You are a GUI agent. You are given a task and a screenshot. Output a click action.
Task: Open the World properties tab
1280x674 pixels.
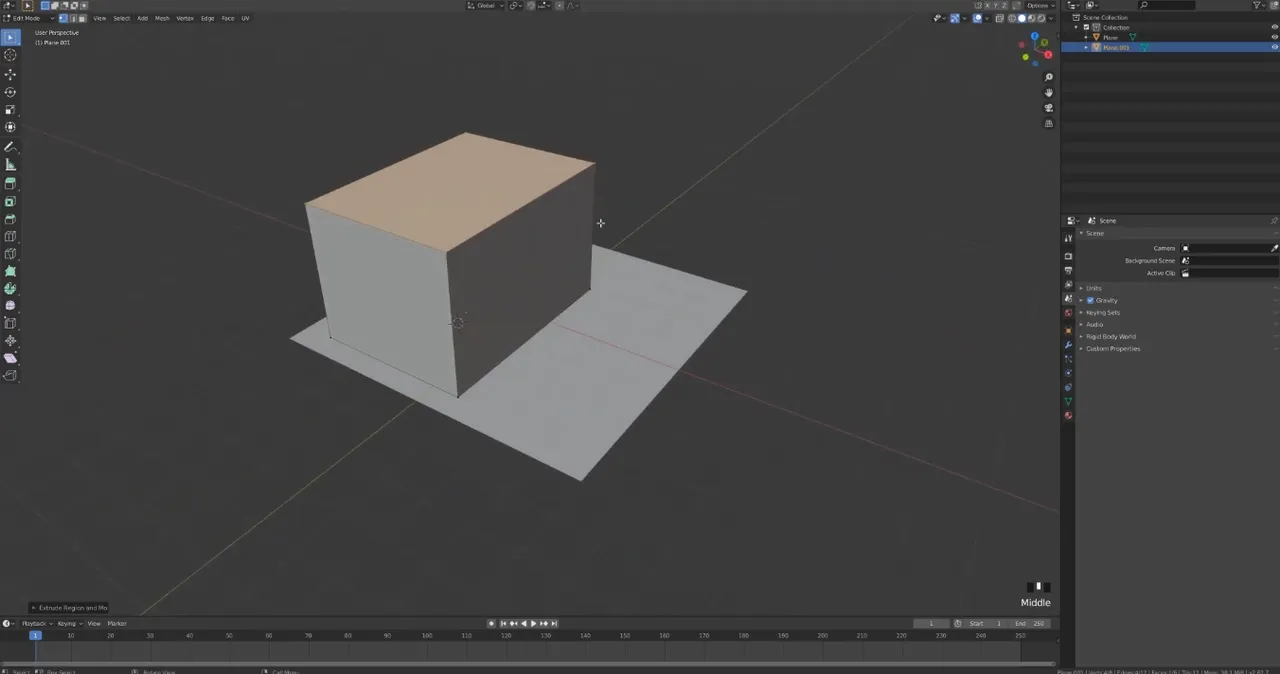coord(1068,313)
